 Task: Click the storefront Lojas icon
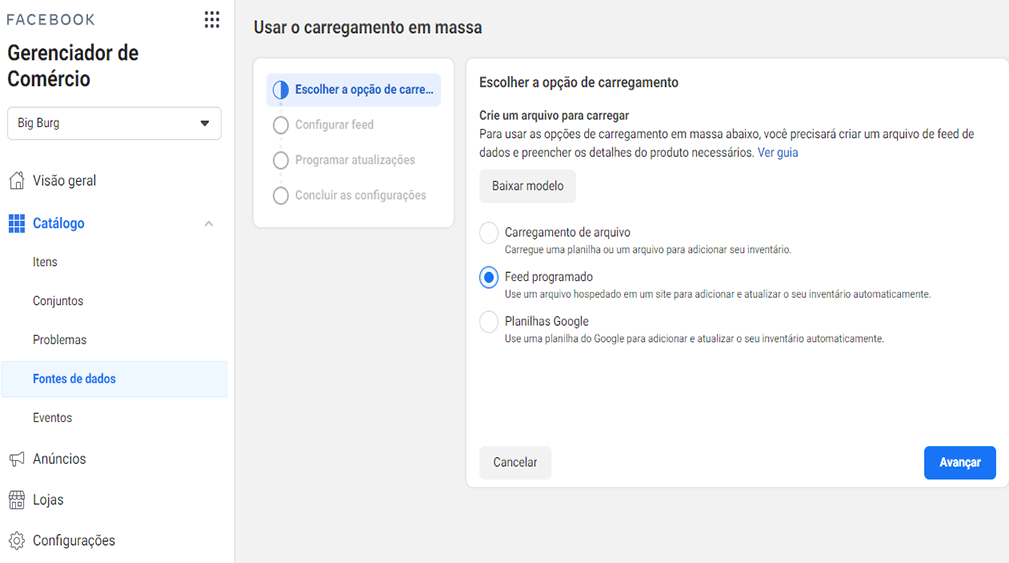coord(17,499)
